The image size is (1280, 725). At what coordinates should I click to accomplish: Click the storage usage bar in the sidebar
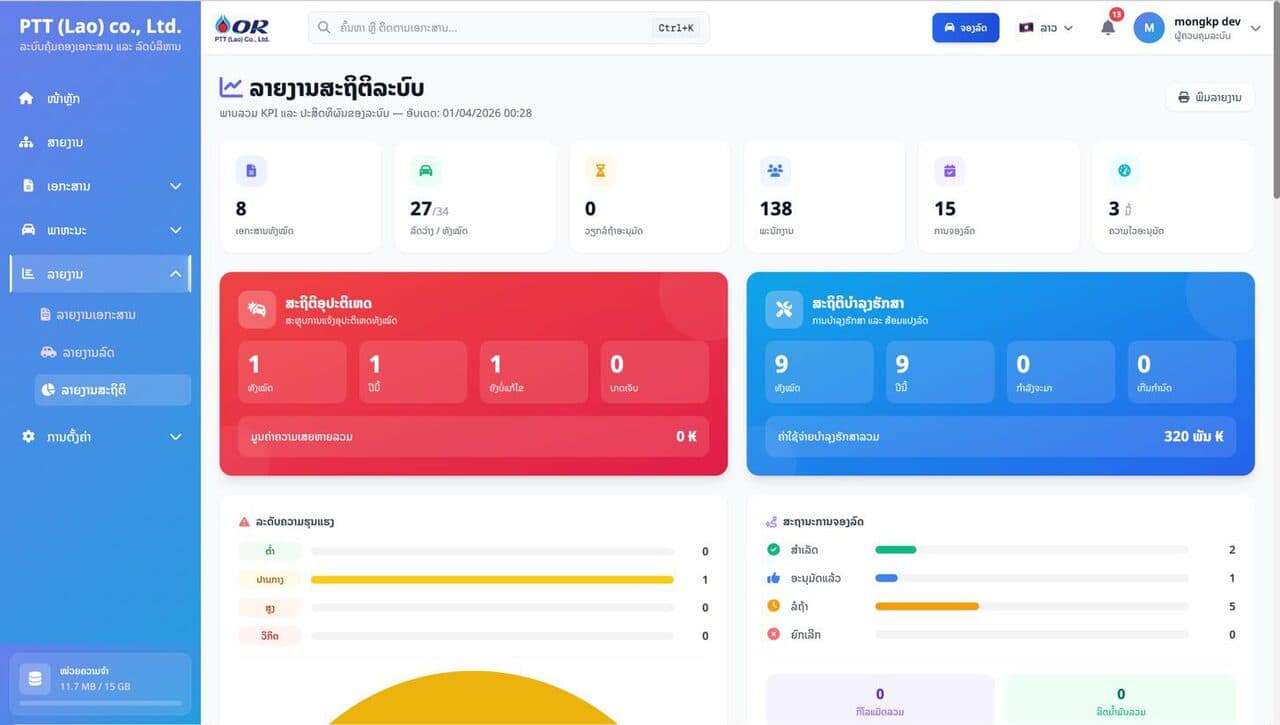pos(101,703)
